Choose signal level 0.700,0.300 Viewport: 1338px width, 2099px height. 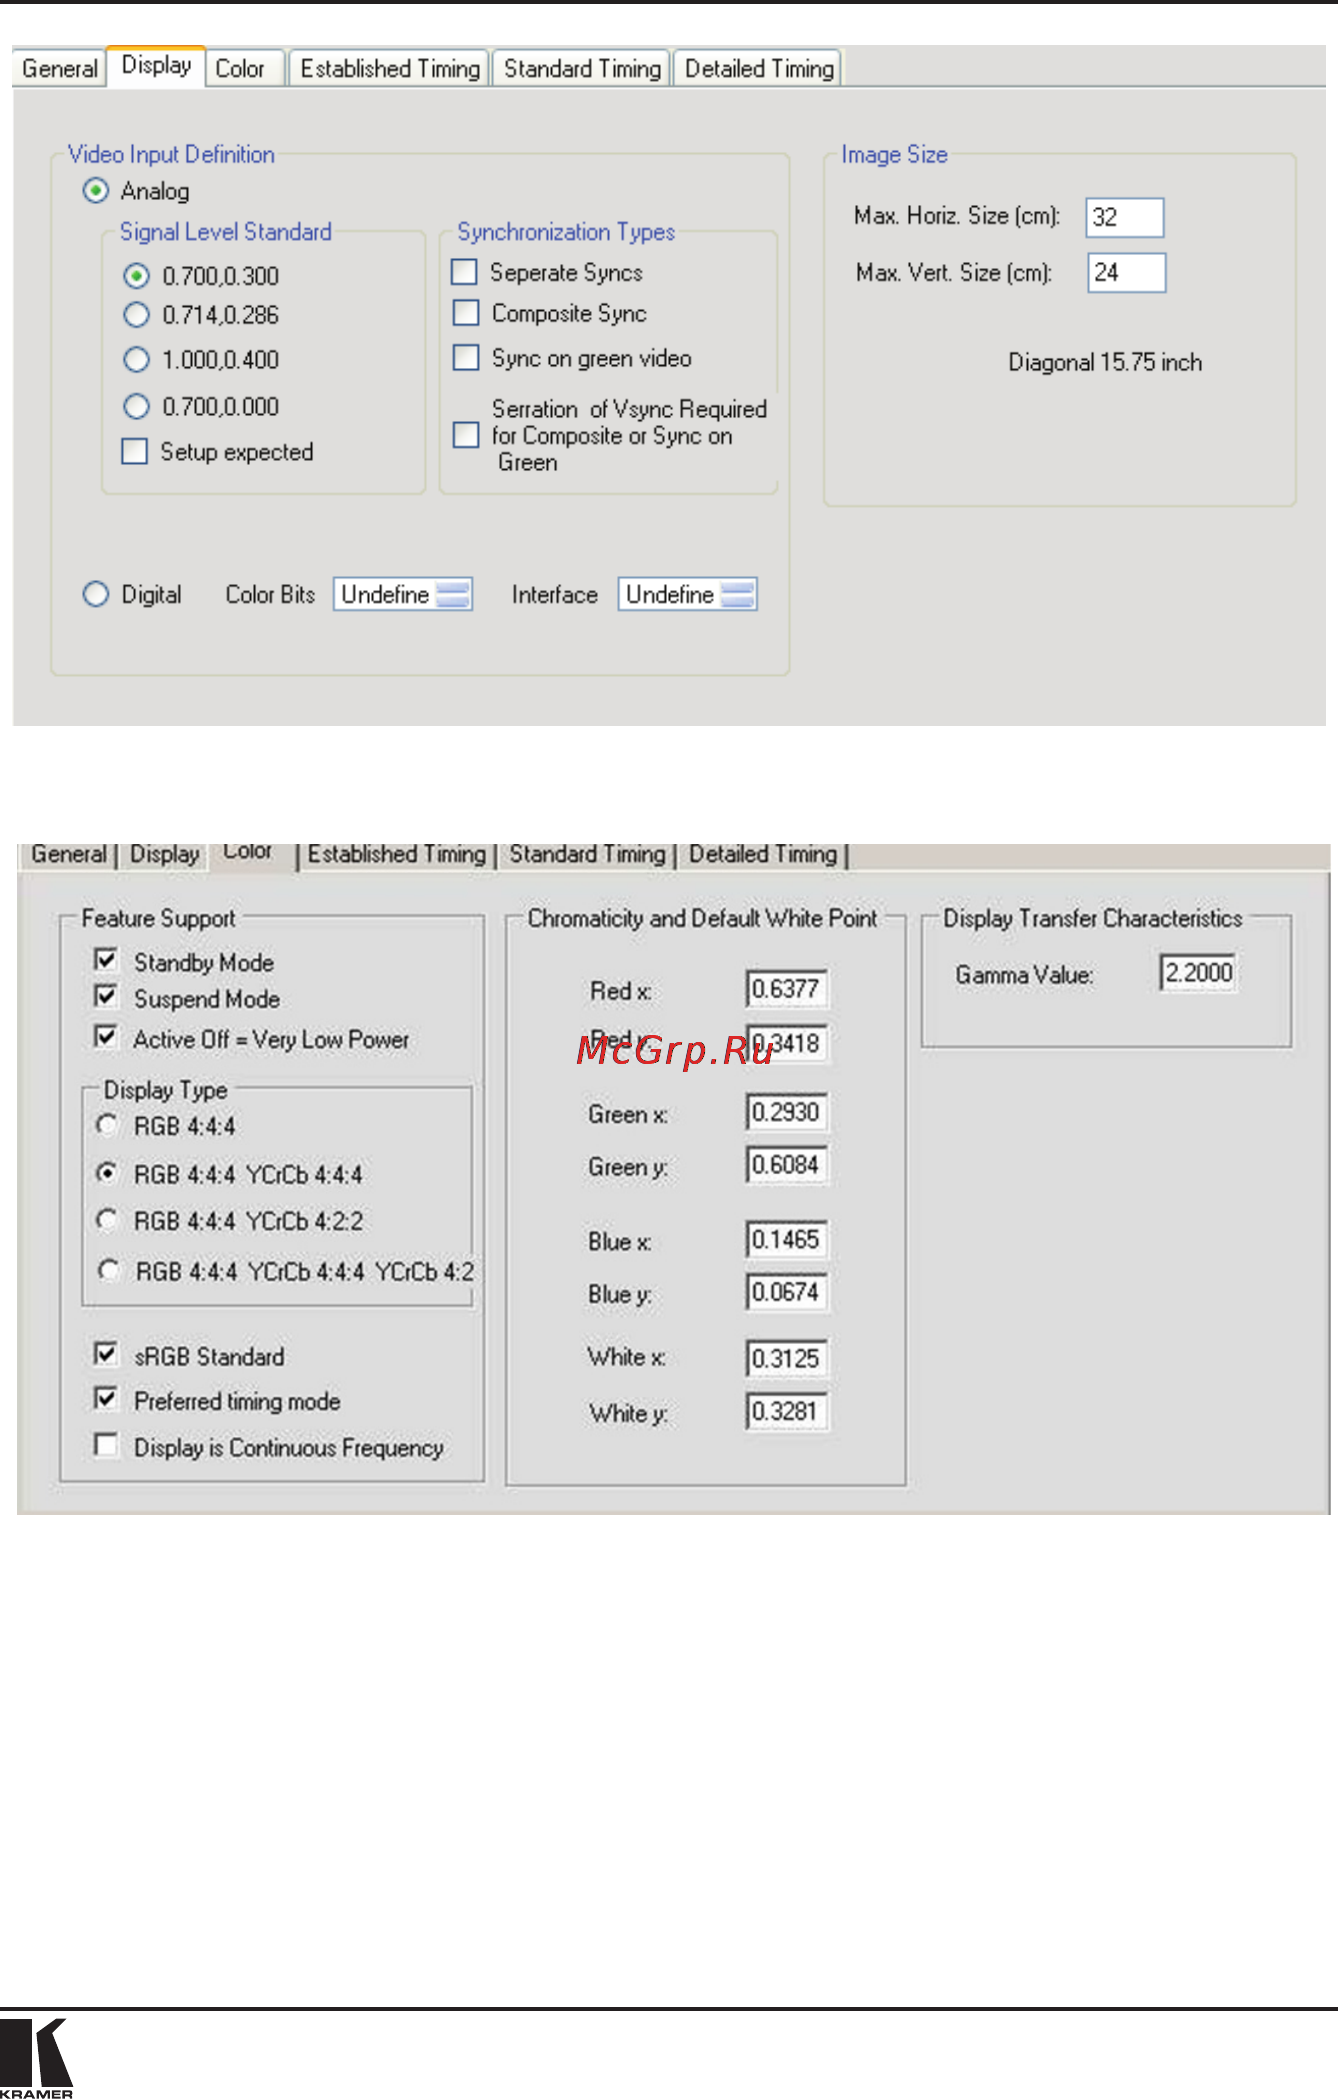click(x=136, y=276)
